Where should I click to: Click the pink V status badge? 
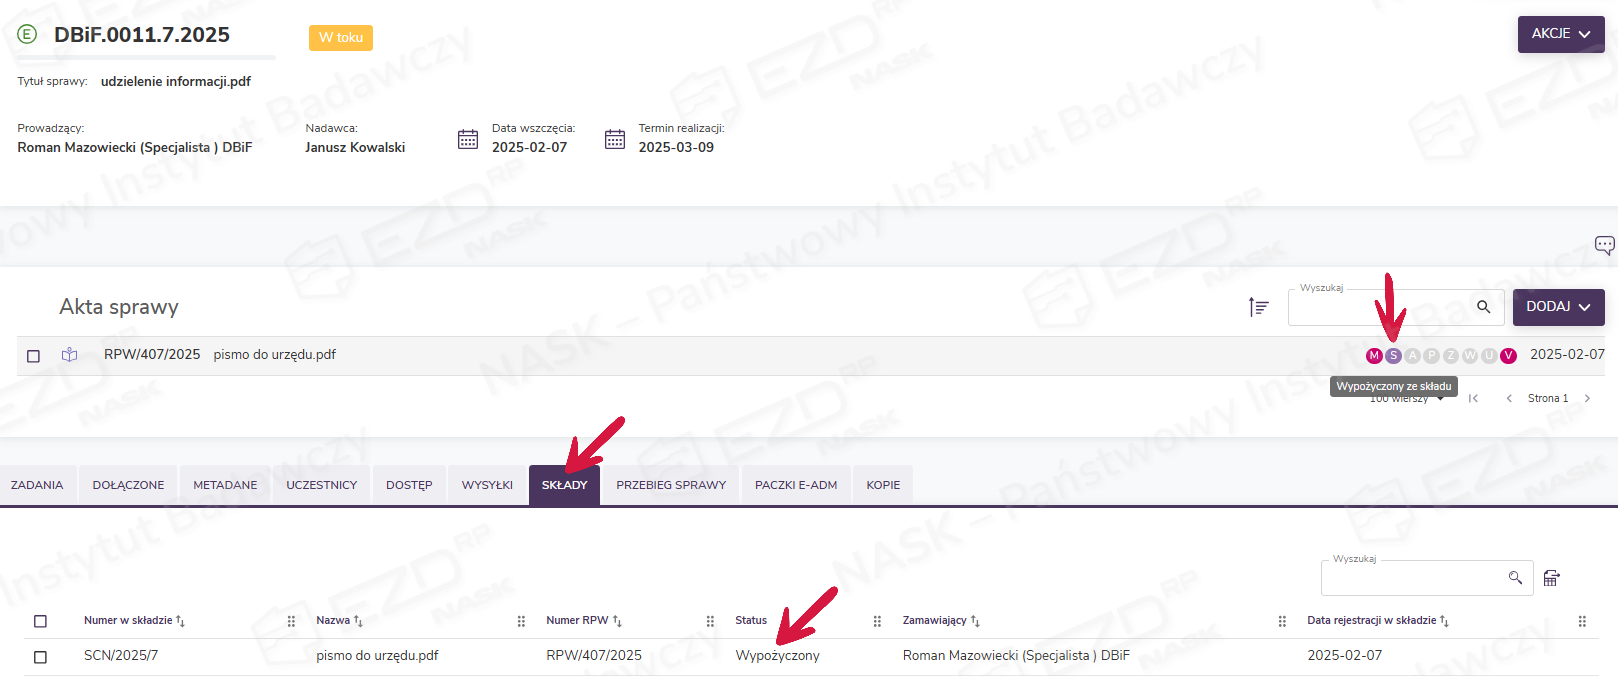(1508, 356)
